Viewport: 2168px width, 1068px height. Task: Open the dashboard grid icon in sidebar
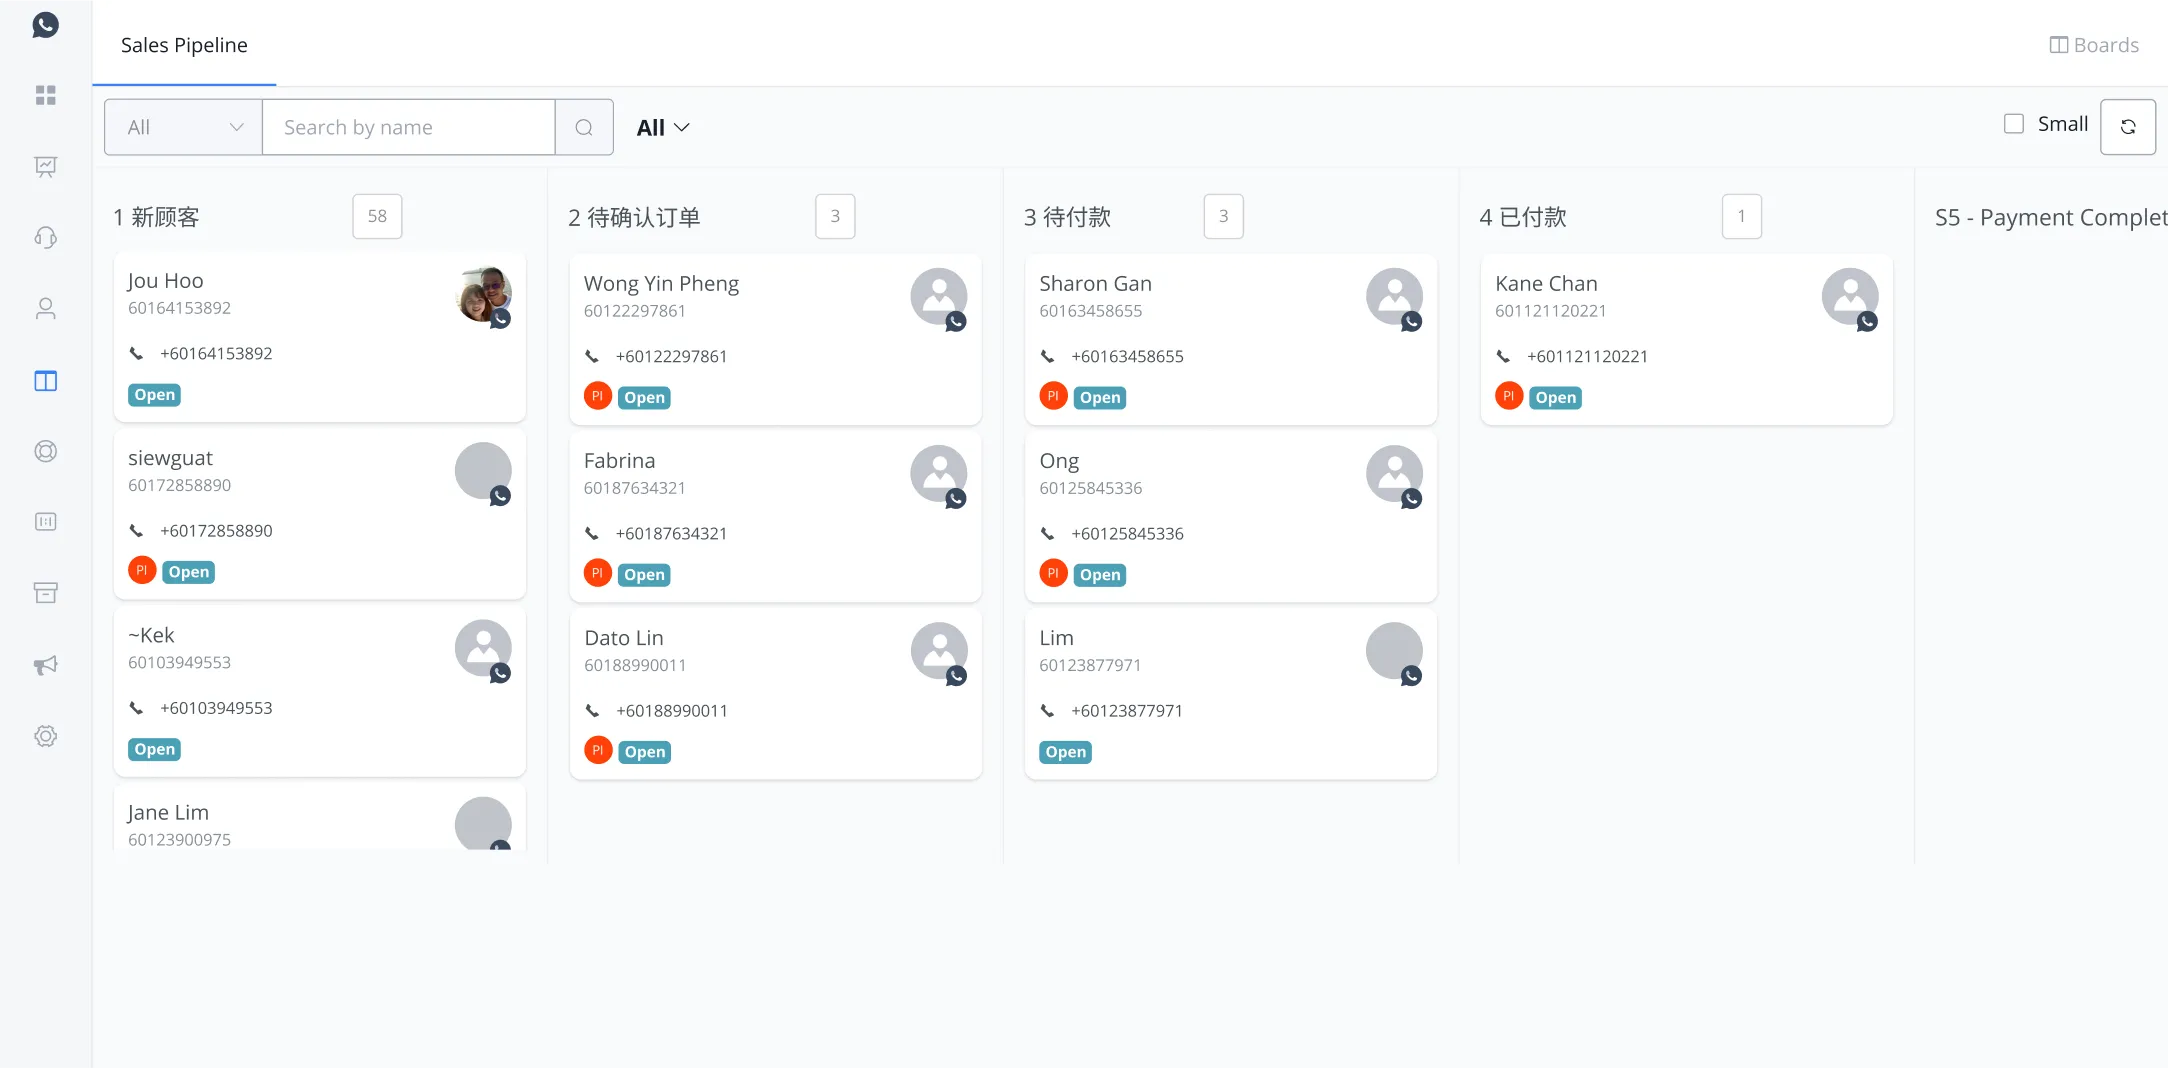45,95
